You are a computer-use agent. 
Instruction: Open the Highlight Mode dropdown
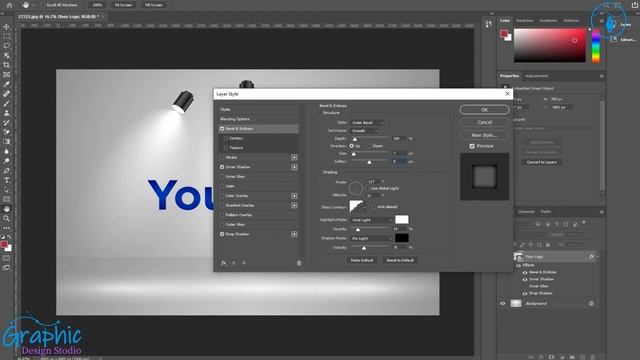click(371, 220)
